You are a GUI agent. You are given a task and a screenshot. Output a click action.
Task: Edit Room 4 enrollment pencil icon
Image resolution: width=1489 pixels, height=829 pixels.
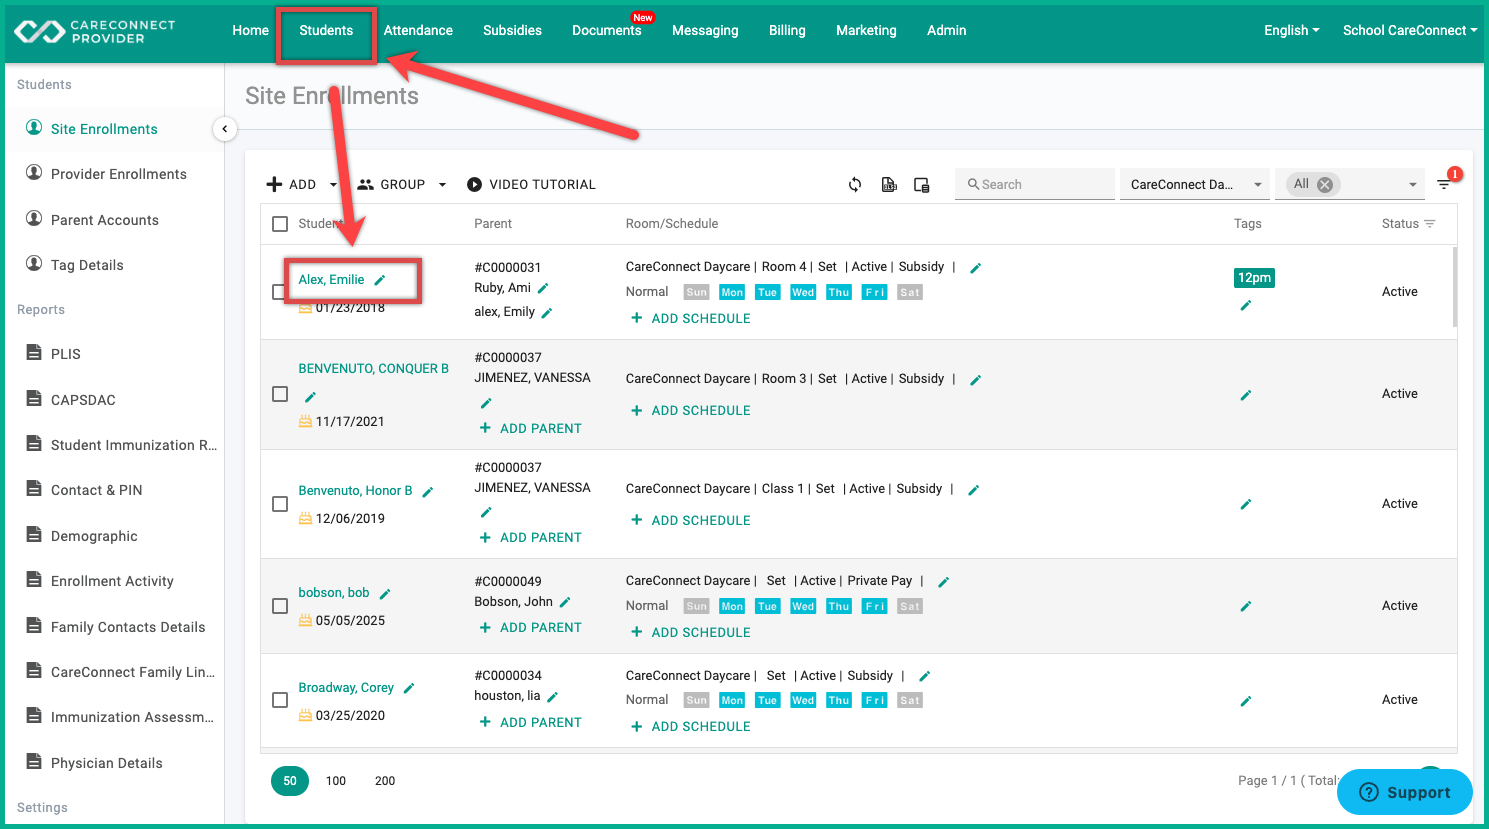[976, 268]
